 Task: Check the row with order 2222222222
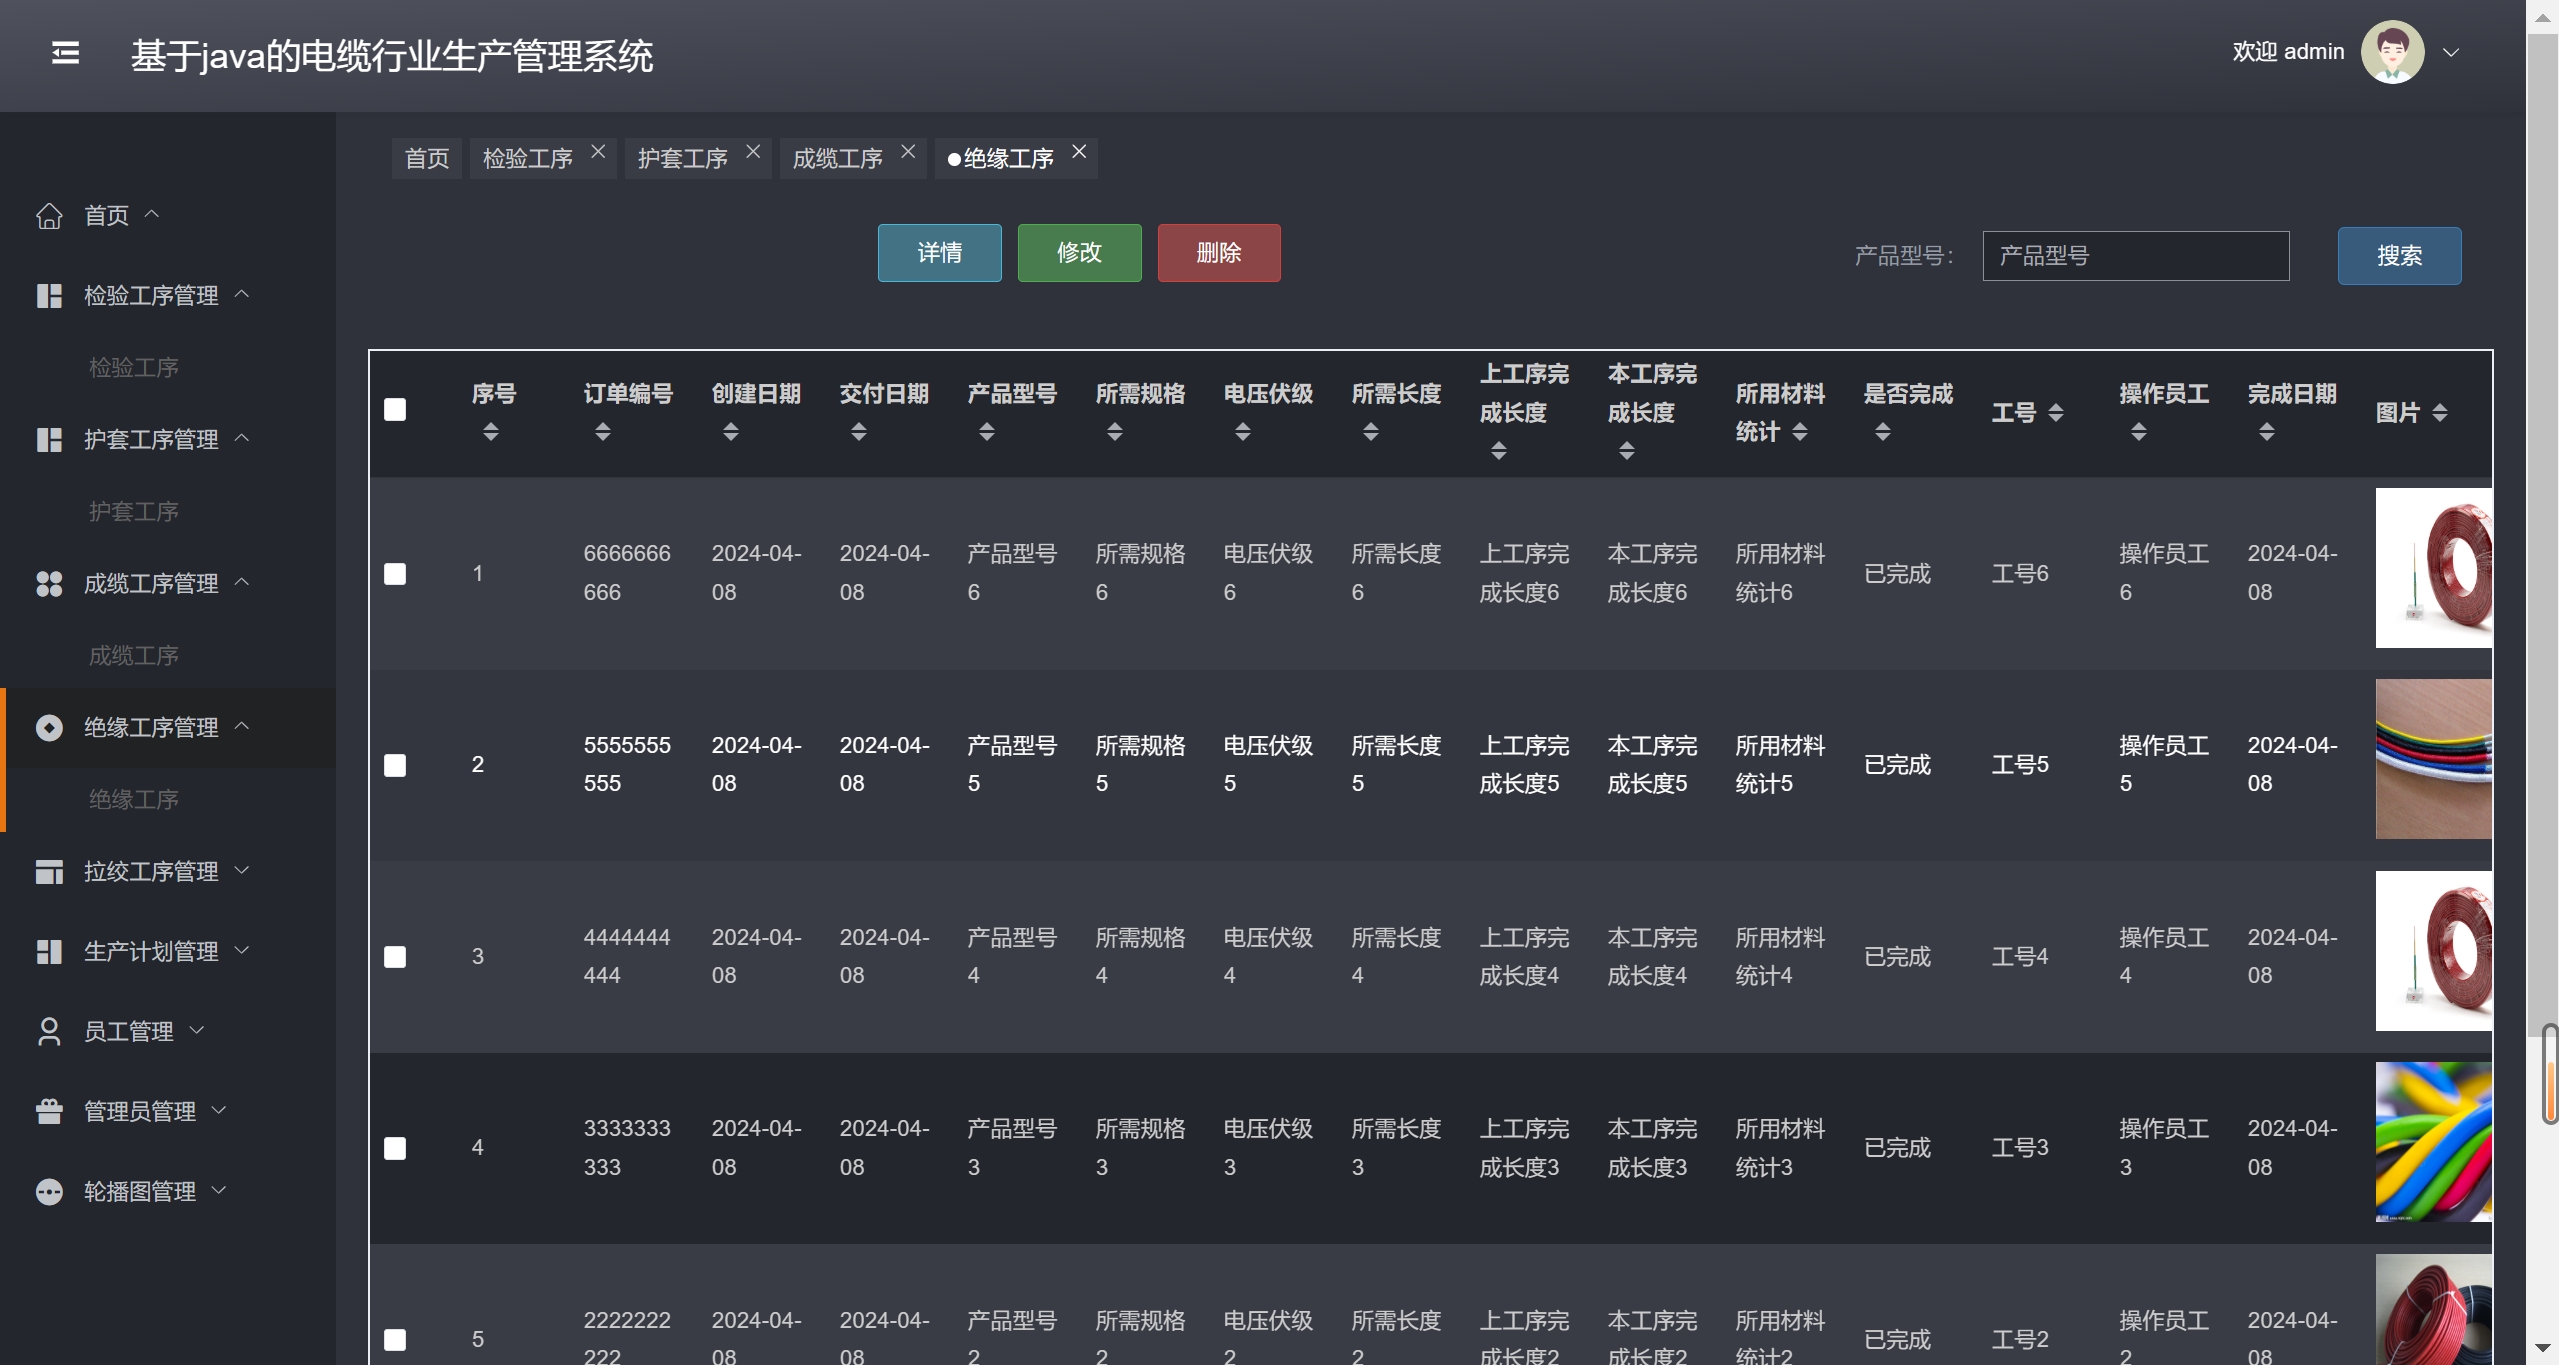coord(395,1340)
